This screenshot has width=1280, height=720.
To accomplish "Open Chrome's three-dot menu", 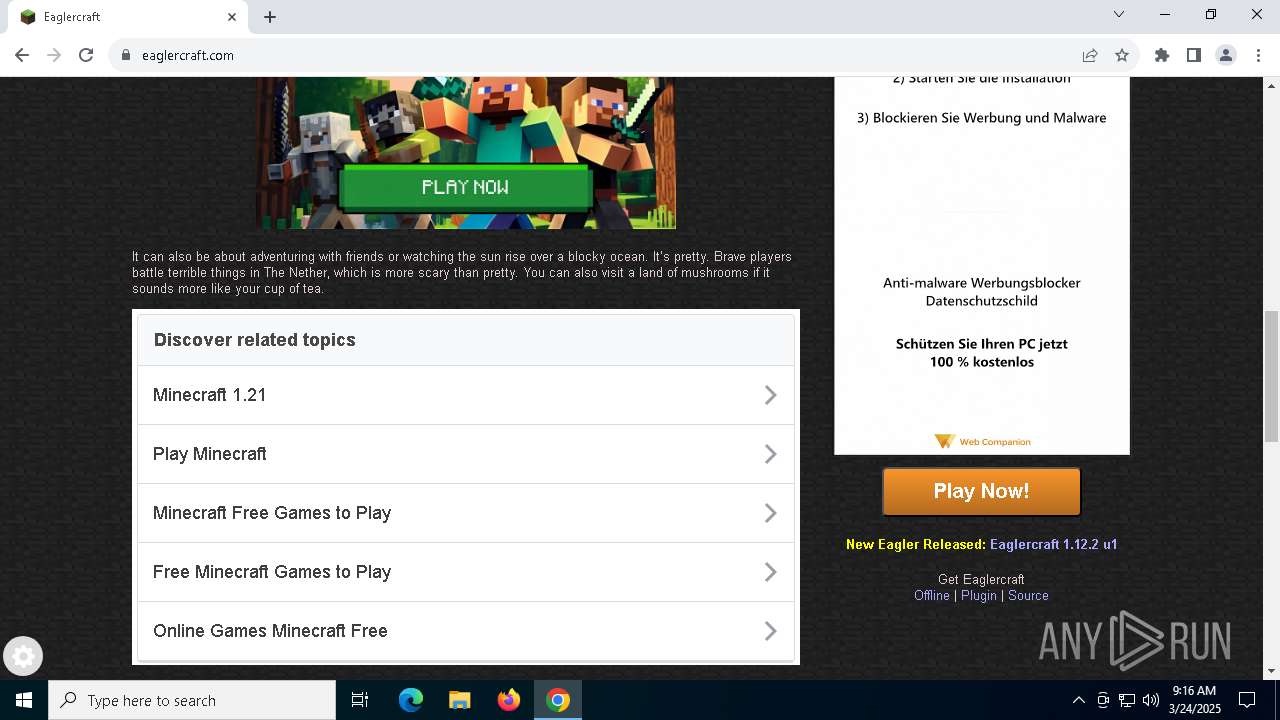I will pyautogui.click(x=1258, y=55).
